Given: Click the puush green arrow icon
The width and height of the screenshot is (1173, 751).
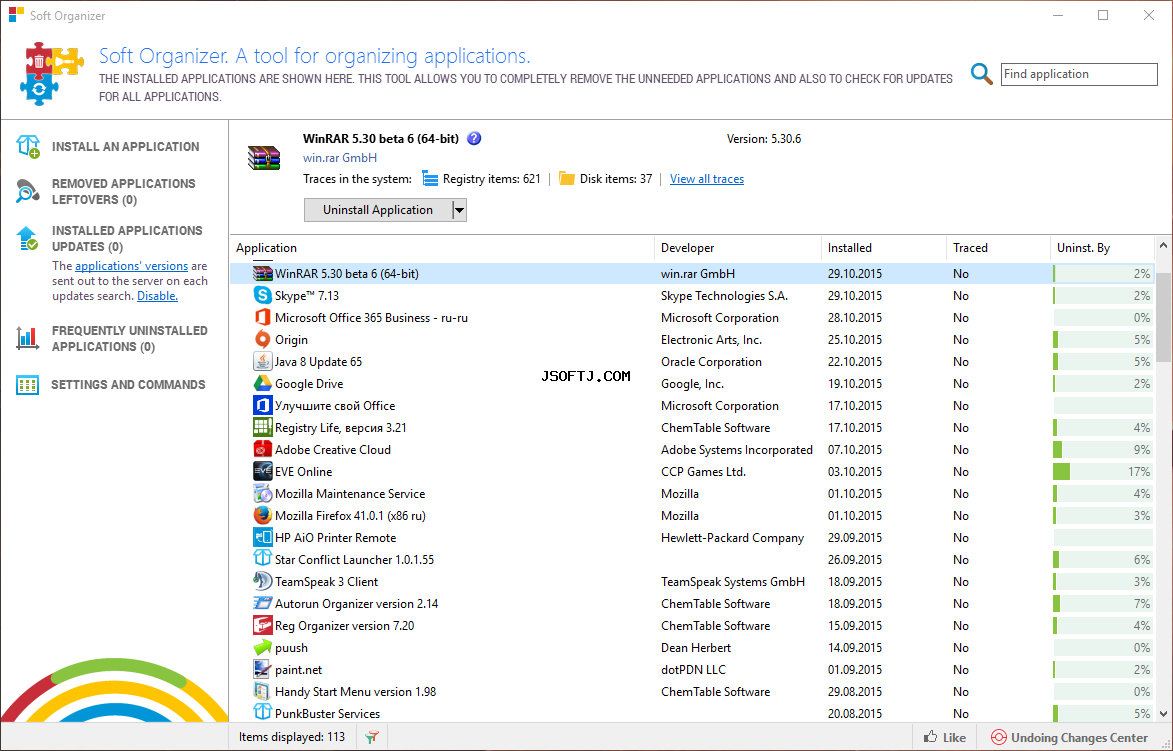Looking at the screenshot, I should tap(263, 648).
